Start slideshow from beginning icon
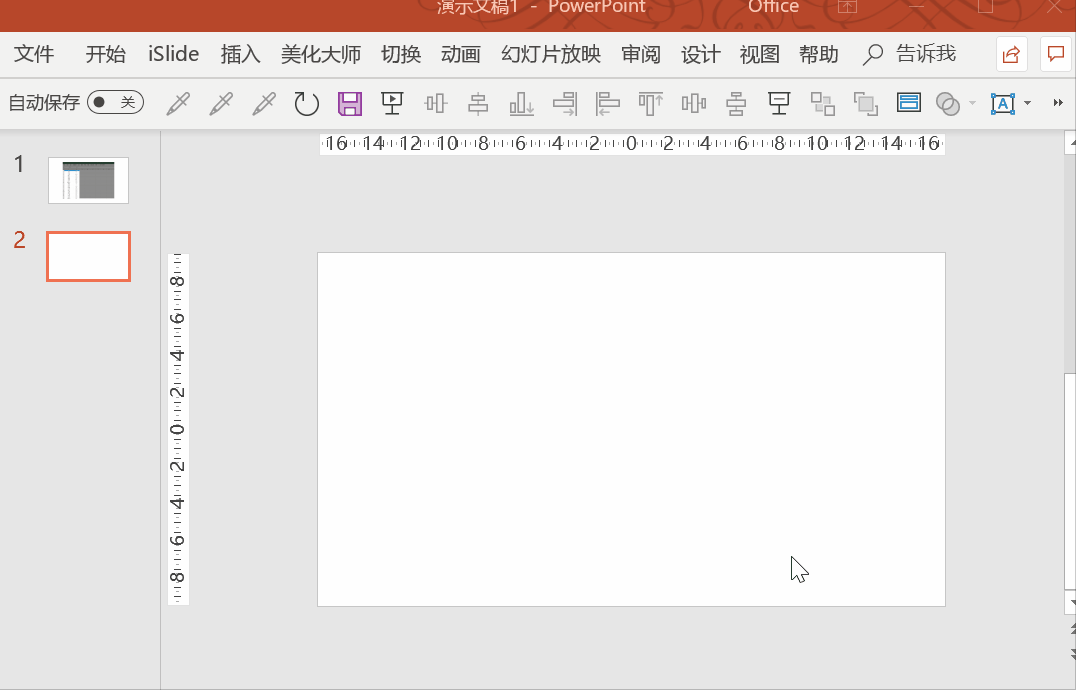This screenshot has height=690, width=1076. 392,104
